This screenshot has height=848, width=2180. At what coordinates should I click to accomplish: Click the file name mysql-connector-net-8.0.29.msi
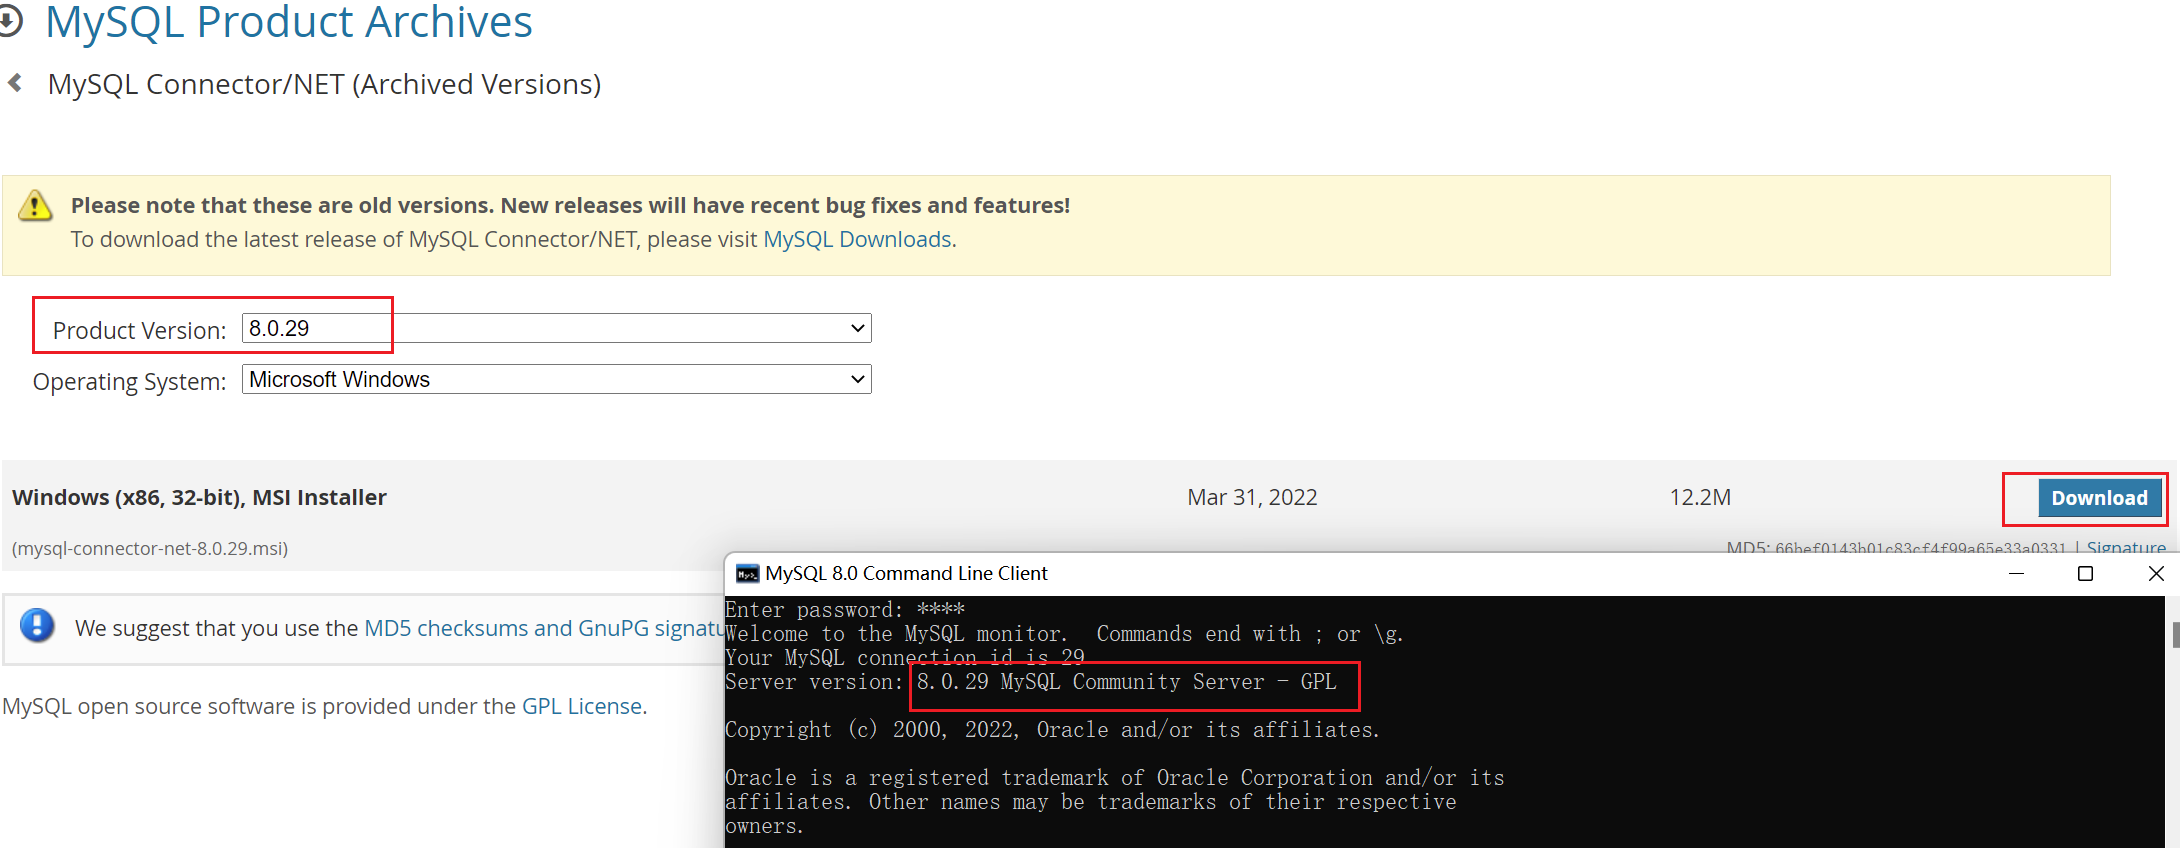click(150, 548)
